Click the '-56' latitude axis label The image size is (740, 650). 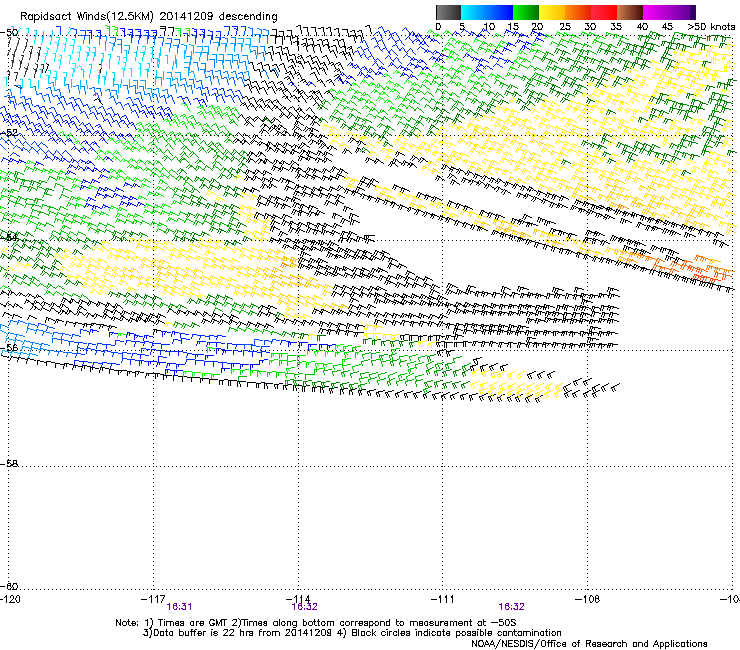(x=9, y=347)
